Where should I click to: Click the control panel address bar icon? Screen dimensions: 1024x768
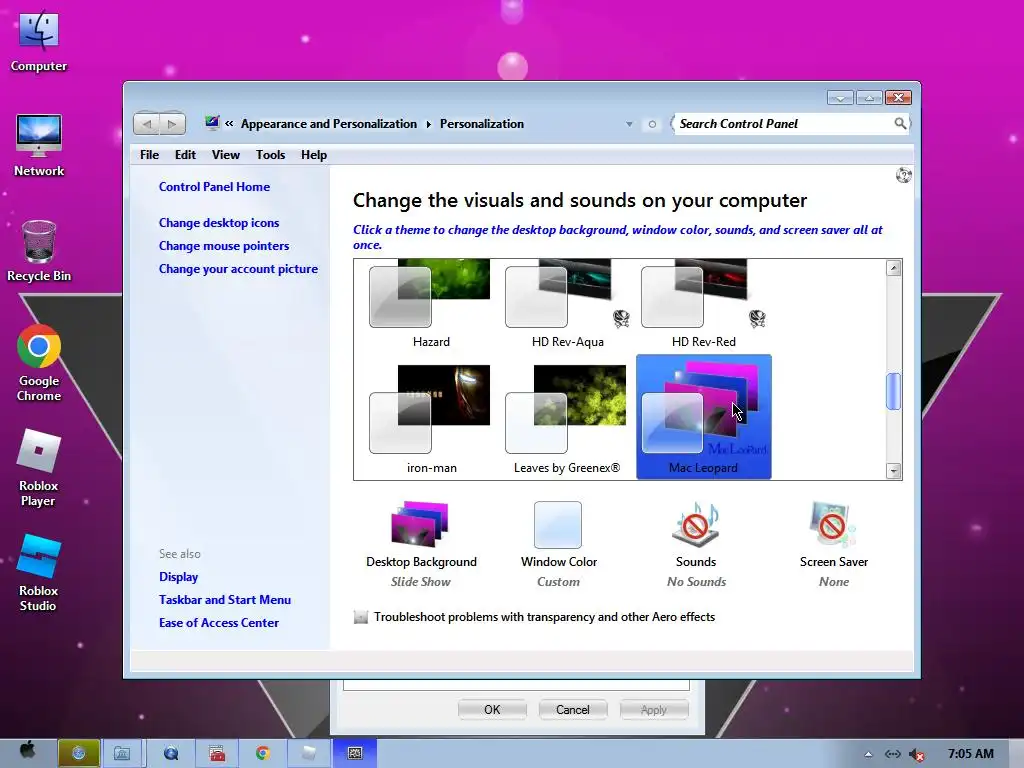pyautogui.click(x=212, y=123)
